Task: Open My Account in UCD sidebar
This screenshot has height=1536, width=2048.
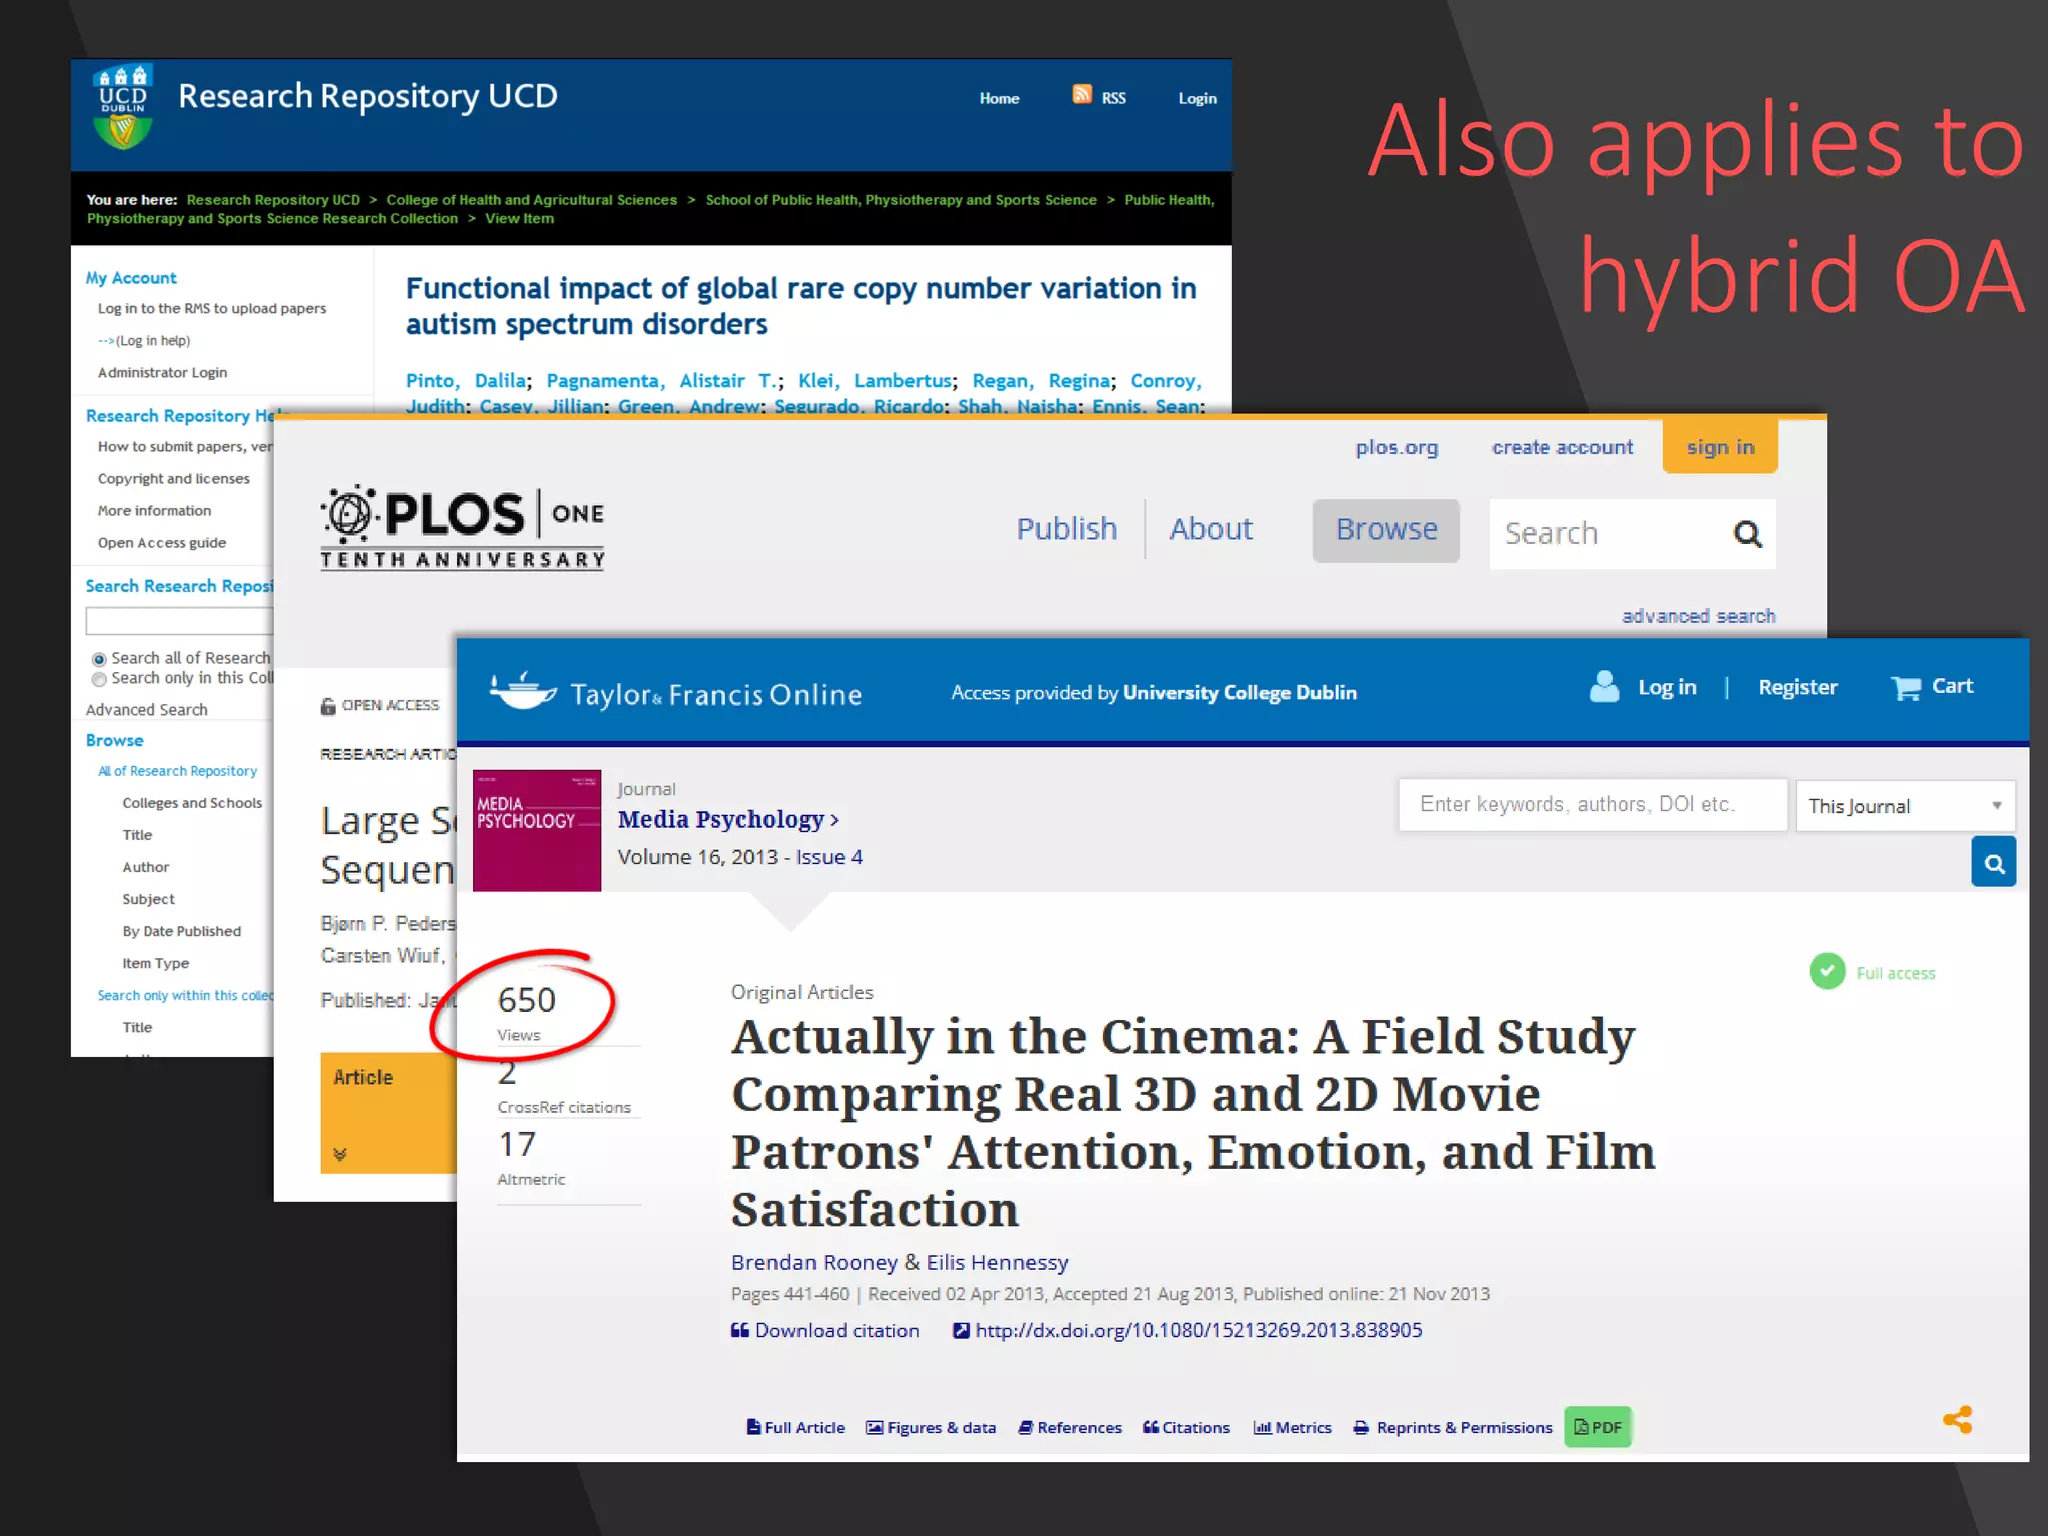Action: pyautogui.click(x=131, y=278)
